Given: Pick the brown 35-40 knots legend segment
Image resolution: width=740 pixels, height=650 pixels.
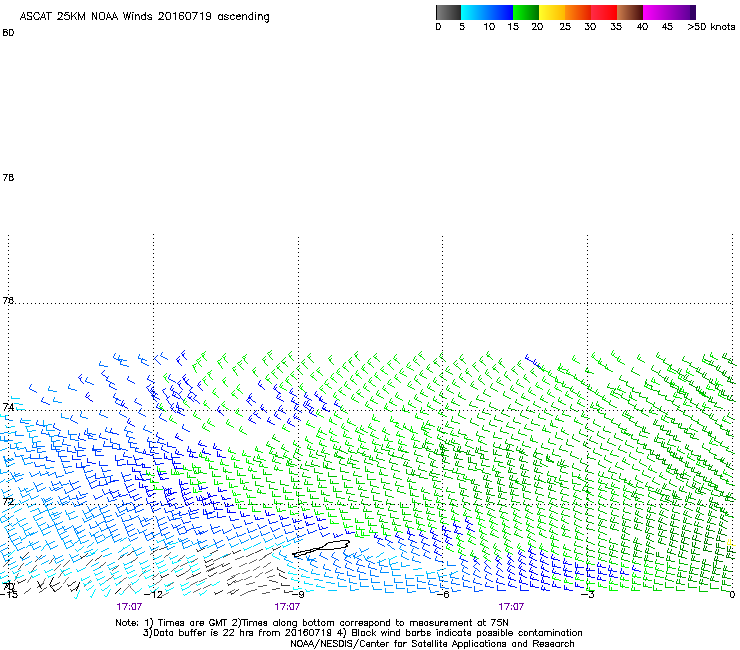Looking at the screenshot, I should pos(630,12).
